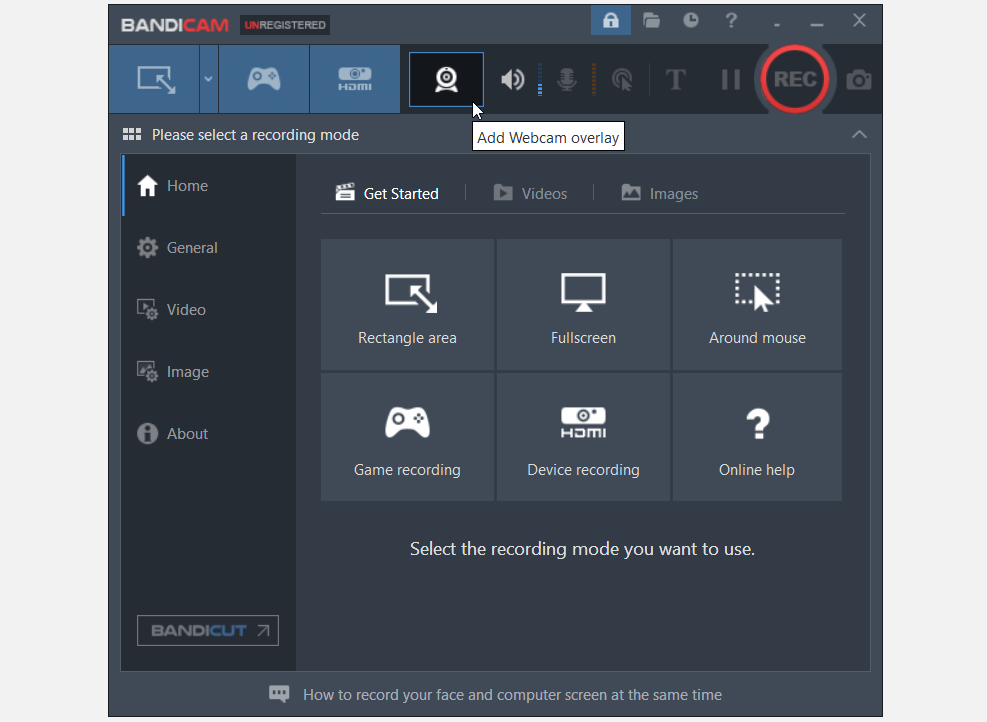Viewport: 987px width, 722px height.
Task: Start recording with the red REC button
Action: click(794, 79)
